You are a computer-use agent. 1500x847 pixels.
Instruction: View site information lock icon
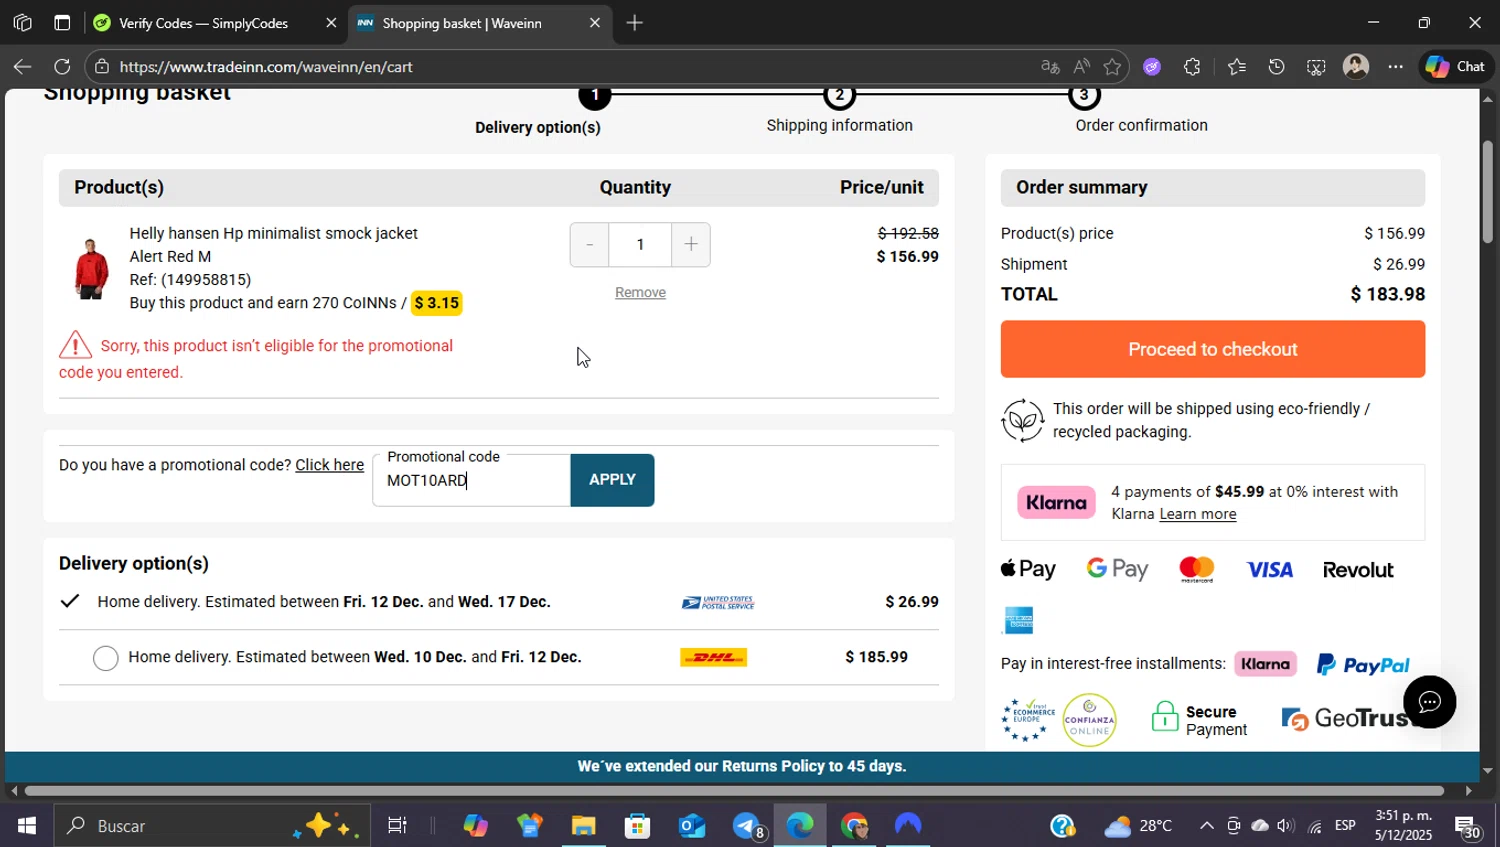click(101, 67)
